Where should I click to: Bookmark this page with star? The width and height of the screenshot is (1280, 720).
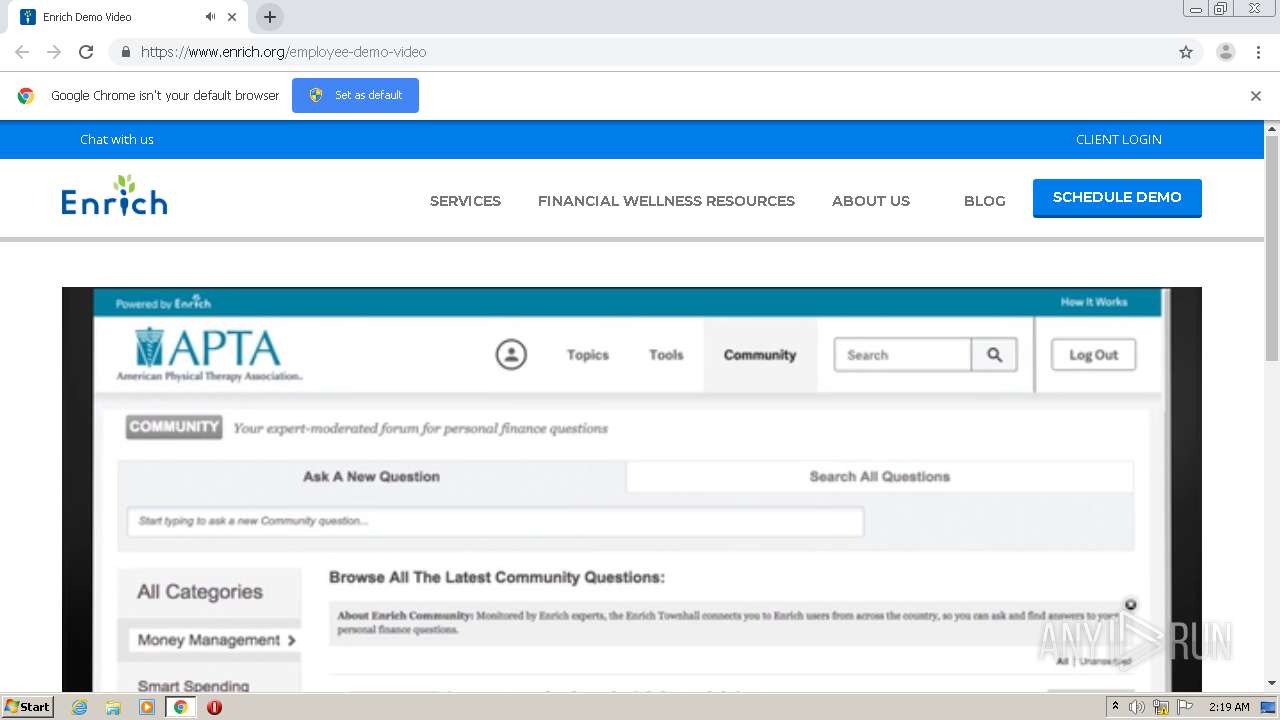1186,52
